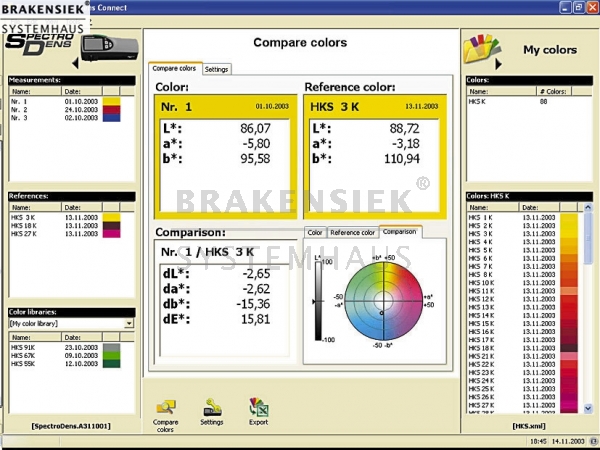The image size is (600, 450).
Task: Click the [HKS.xml] file label
Action: (529, 426)
